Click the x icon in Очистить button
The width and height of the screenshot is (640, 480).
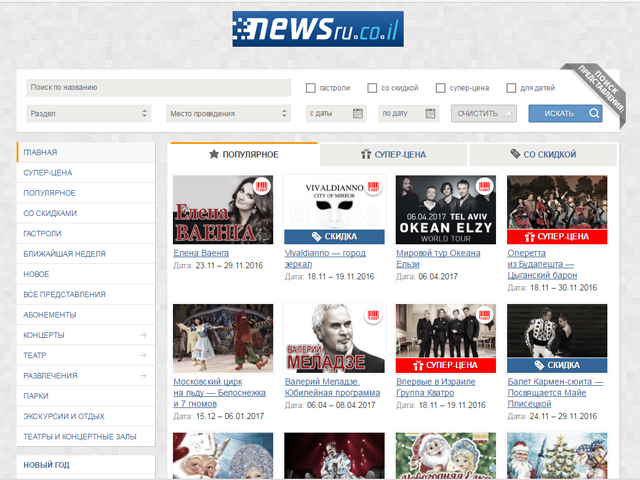[x=509, y=114]
